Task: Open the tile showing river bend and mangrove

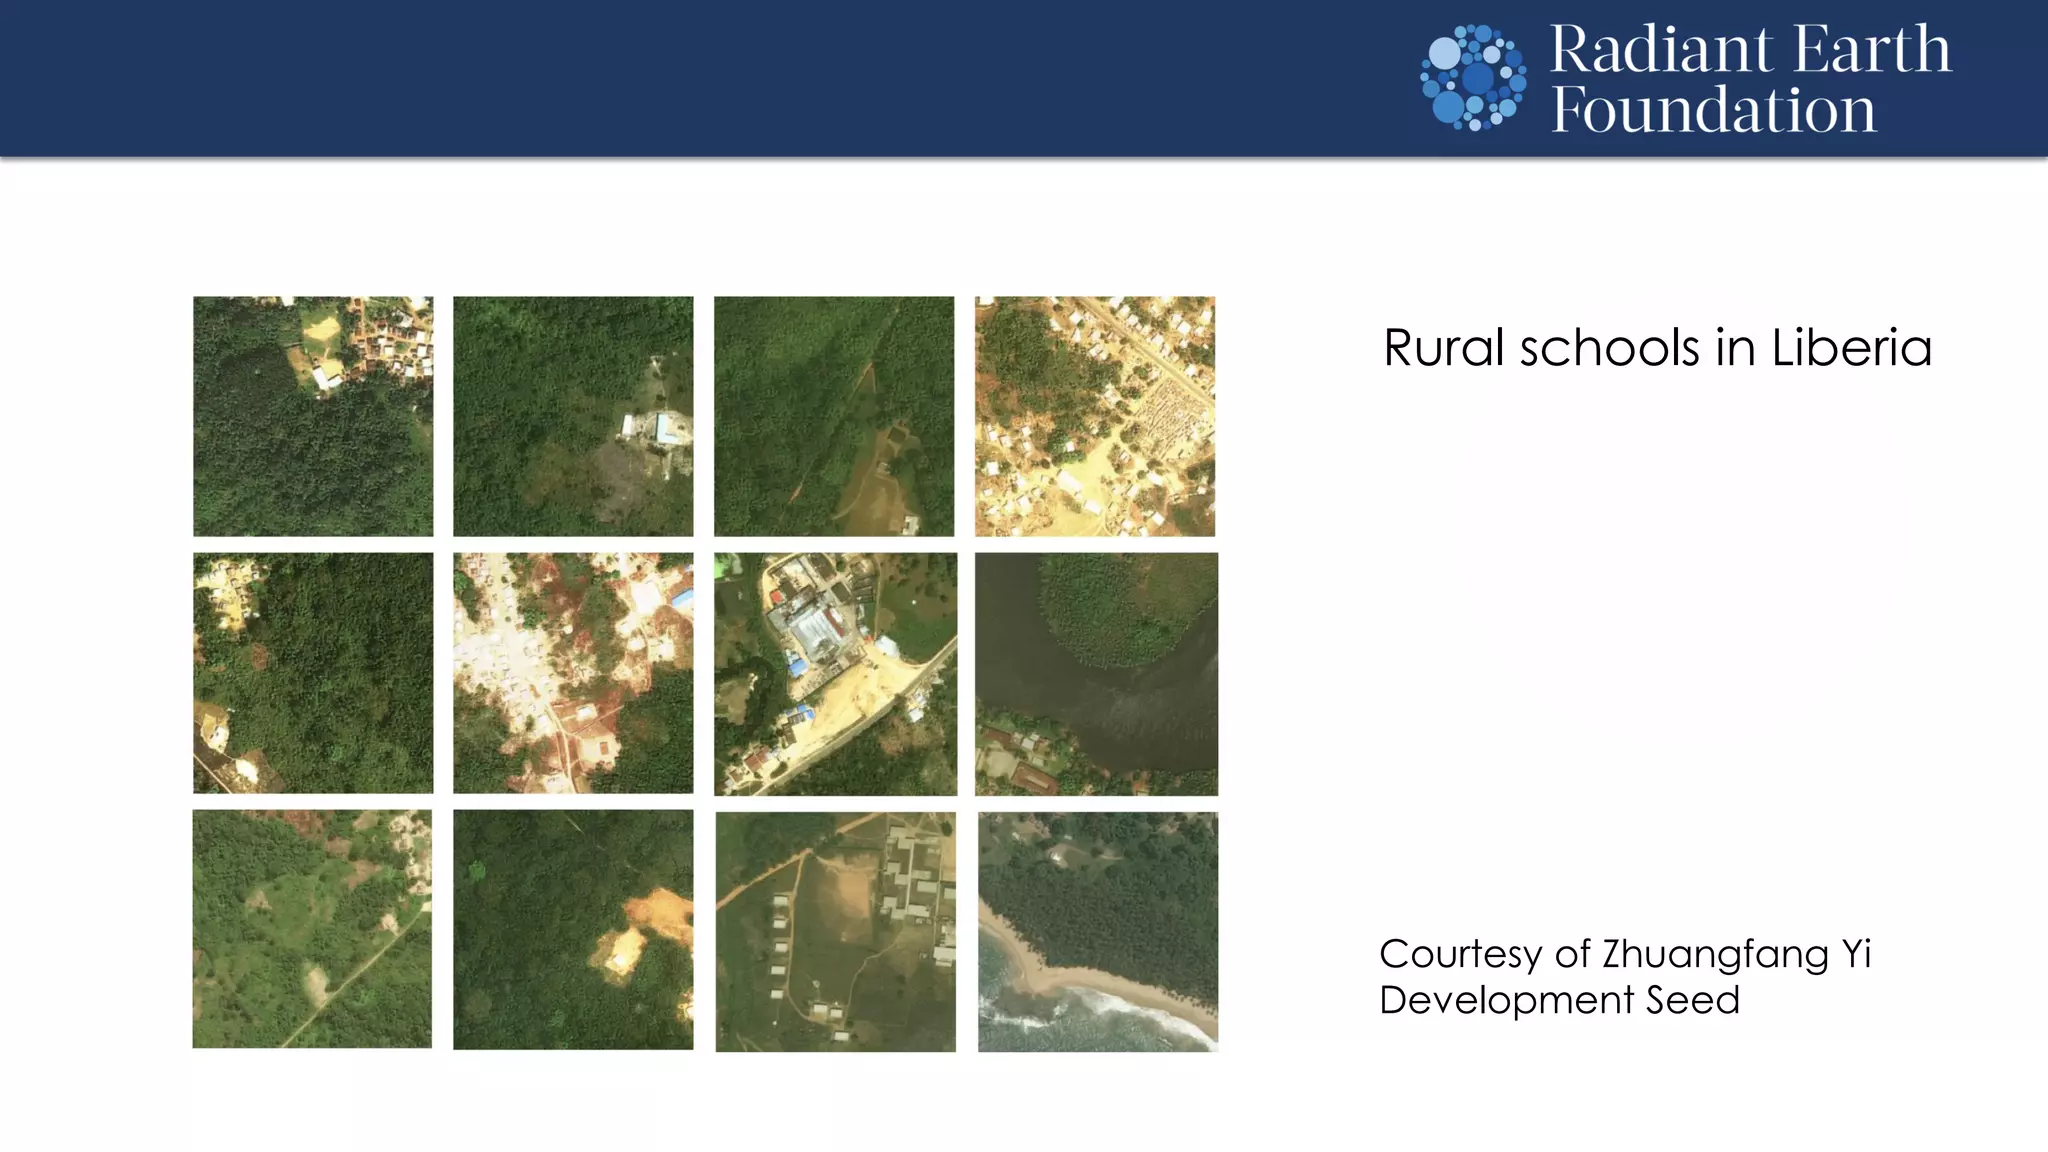Action: [1096, 674]
